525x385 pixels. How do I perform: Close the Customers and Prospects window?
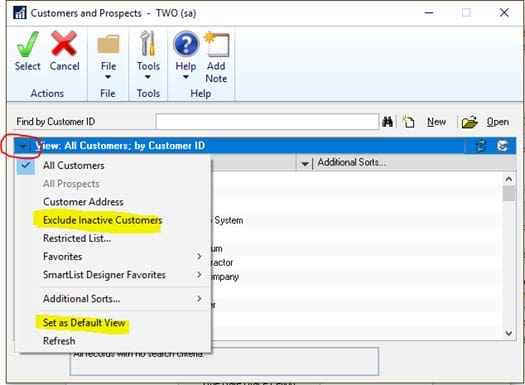504,13
